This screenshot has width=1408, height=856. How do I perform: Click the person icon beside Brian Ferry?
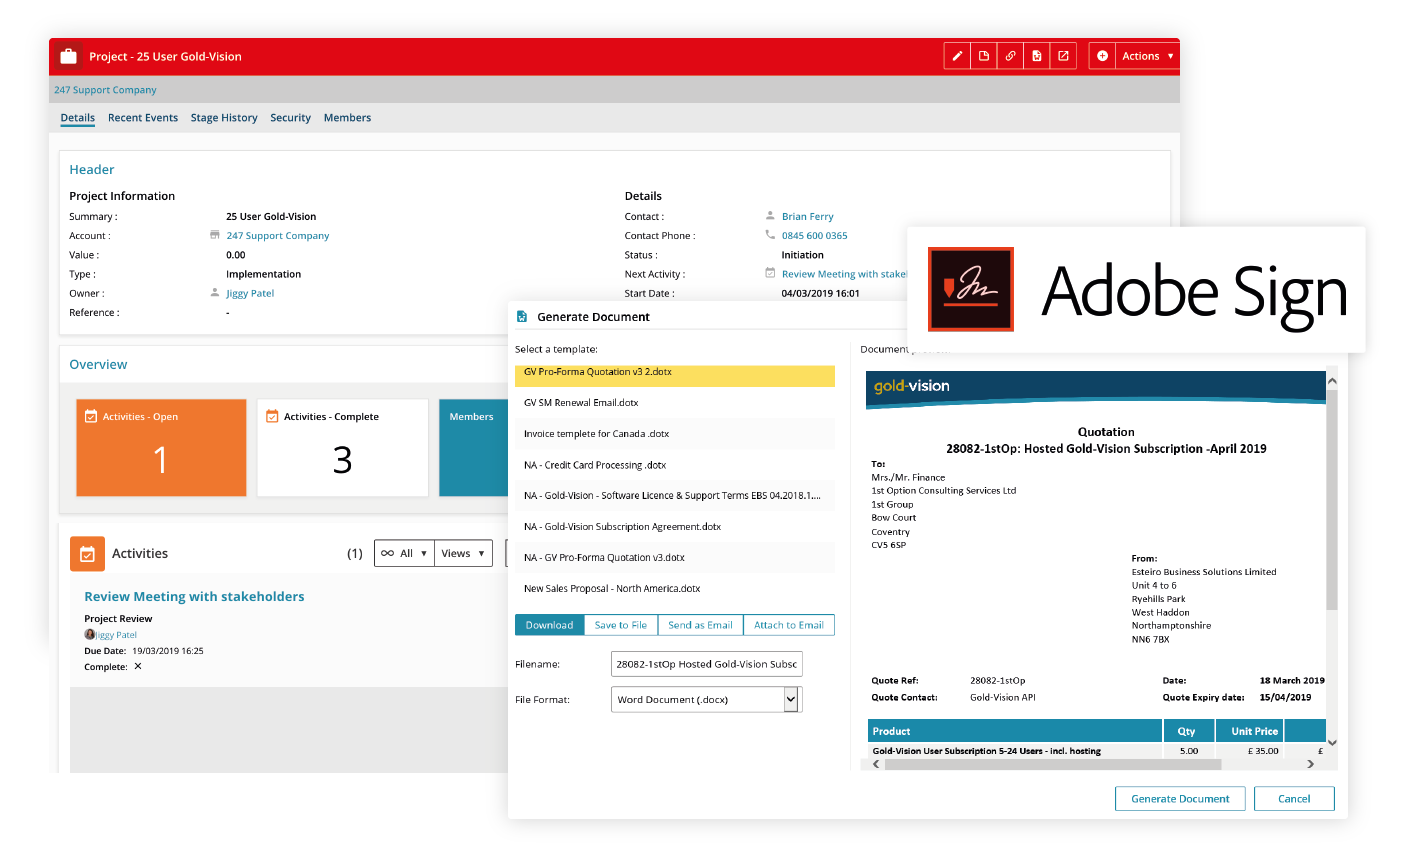coord(770,215)
